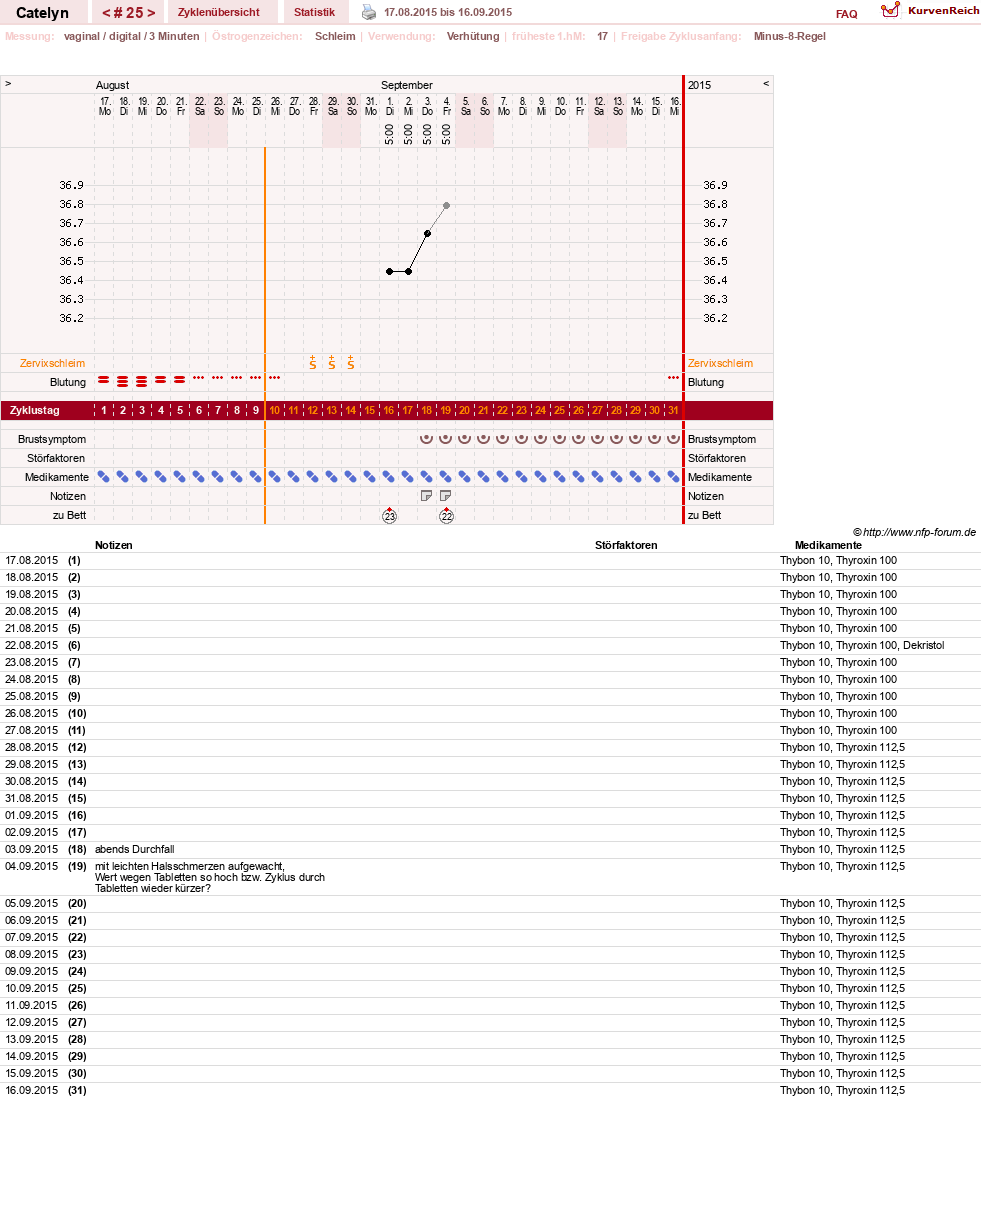The width and height of the screenshot is (981, 1213).
Task: Open the Zyklenübersicht tab
Action: (219, 12)
